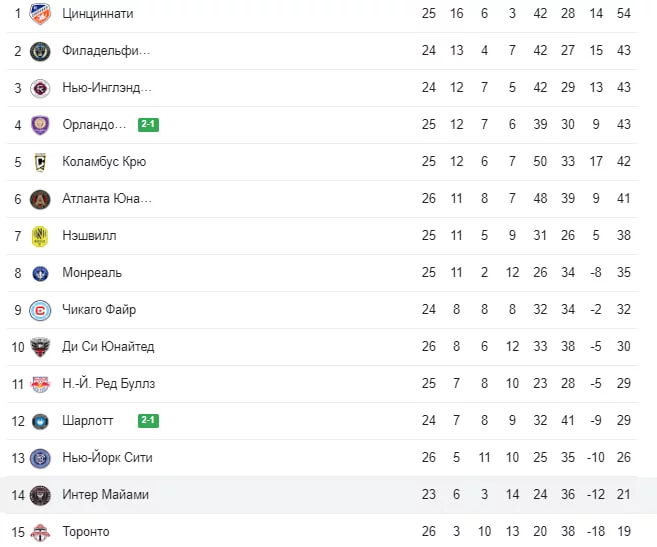Click the Nashville yellow crest
Image resolution: width=657 pixels, height=547 pixels.
(40, 236)
